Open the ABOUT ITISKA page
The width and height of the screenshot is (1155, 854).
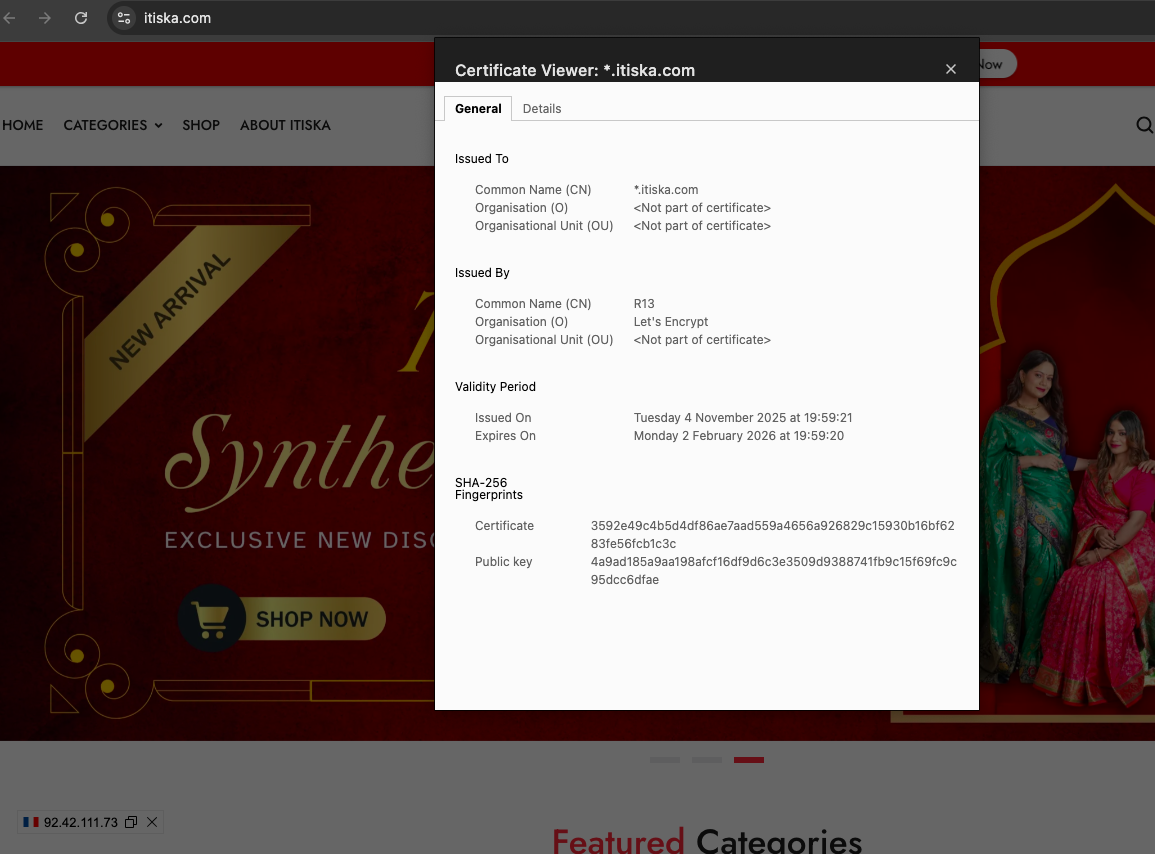pos(285,125)
